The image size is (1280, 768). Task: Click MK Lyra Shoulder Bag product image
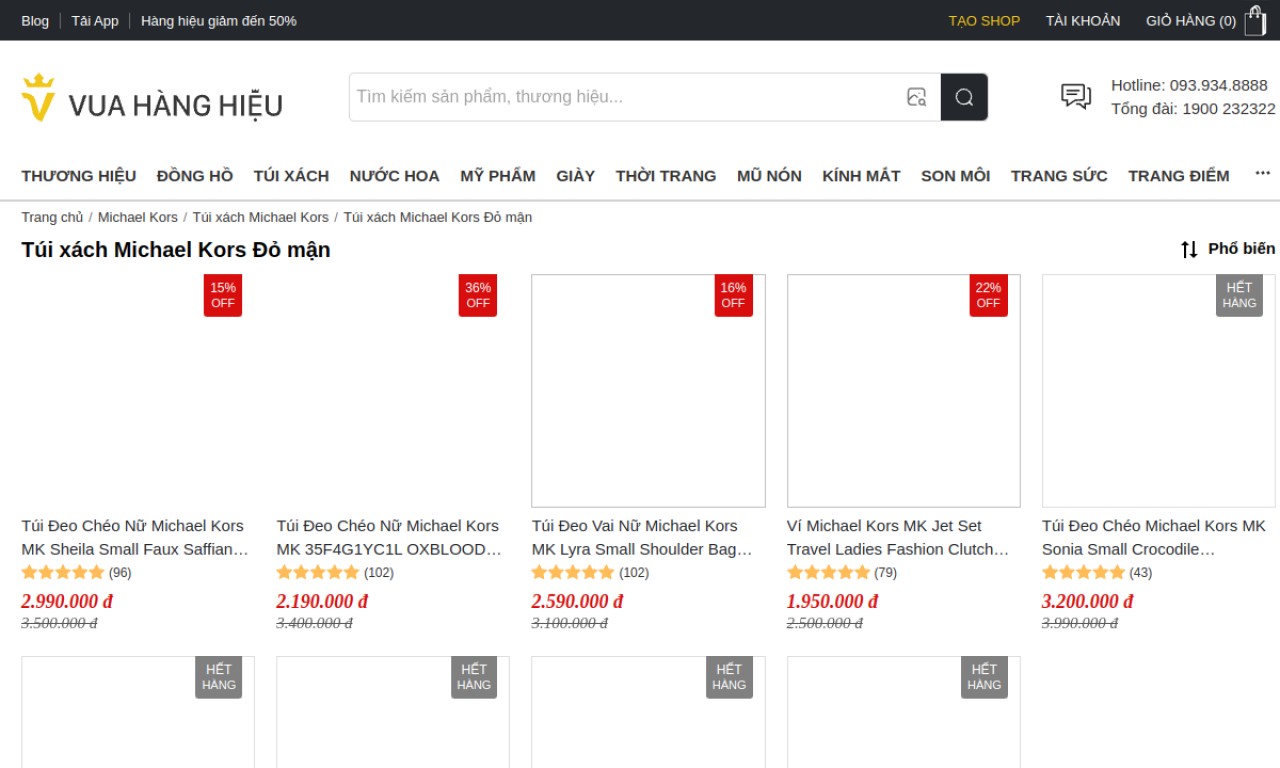click(648, 391)
